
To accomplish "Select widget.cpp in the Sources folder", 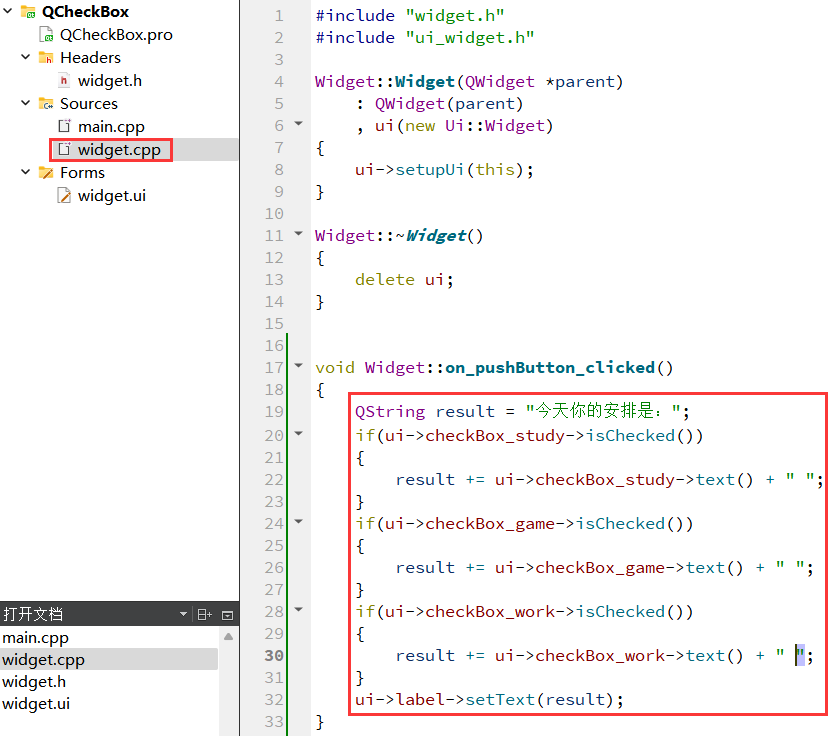I will (x=119, y=150).
